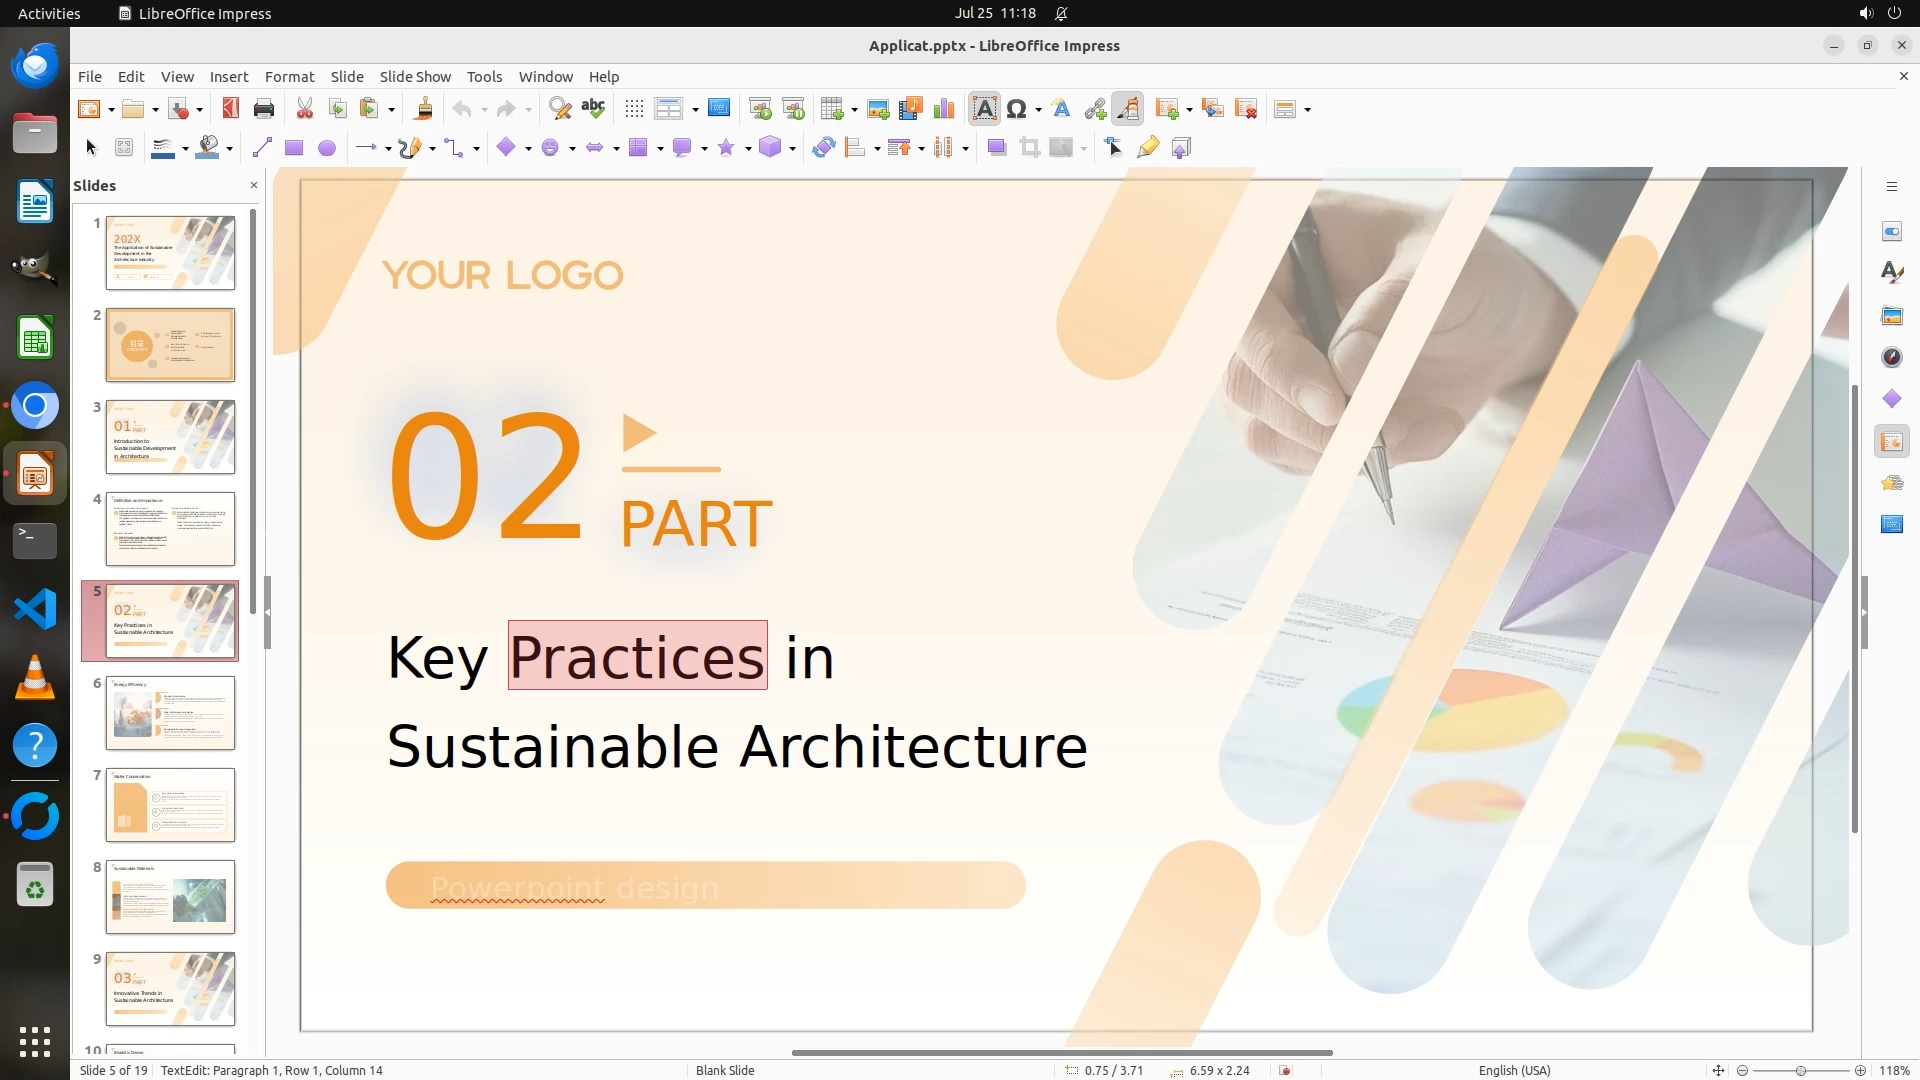Open the Slide Show menu
Image resolution: width=1920 pixels, height=1080 pixels.
coord(415,77)
